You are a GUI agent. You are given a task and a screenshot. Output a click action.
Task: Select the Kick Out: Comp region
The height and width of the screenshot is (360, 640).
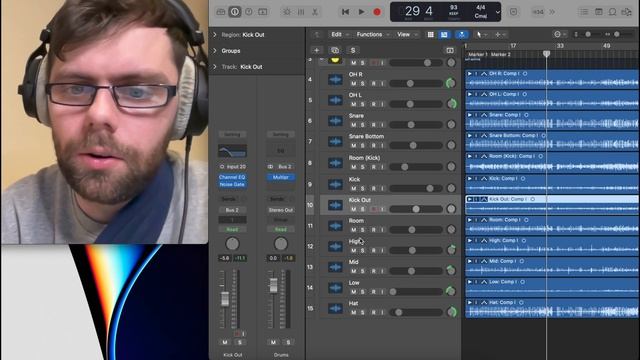(552, 205)
